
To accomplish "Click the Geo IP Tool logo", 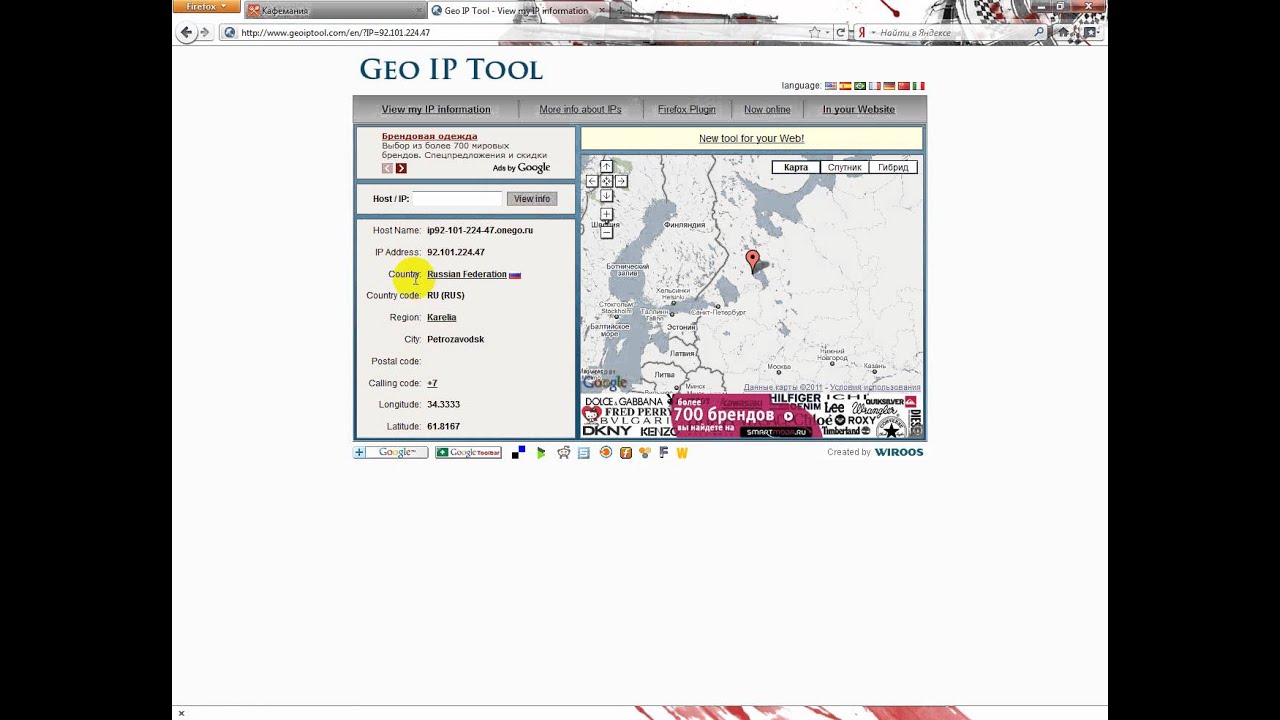I will tap(450, 69).
